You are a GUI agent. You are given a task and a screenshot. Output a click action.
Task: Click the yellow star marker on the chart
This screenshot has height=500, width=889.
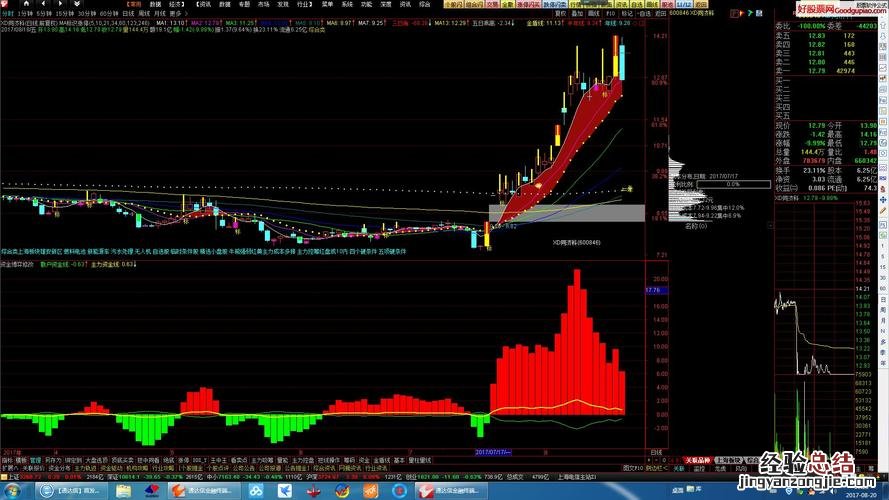tap(629, 189)
